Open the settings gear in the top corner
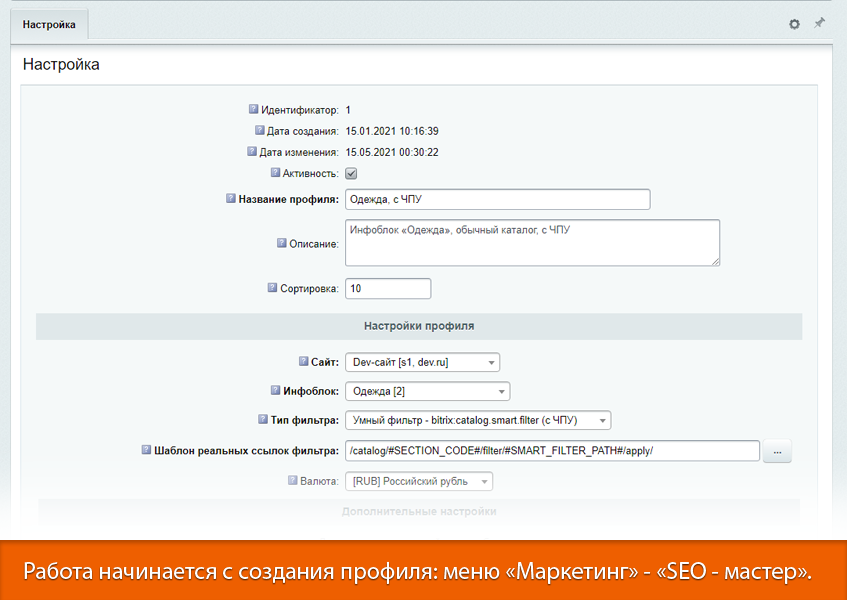Screen dimensions: 847x600 click(795, 22)
